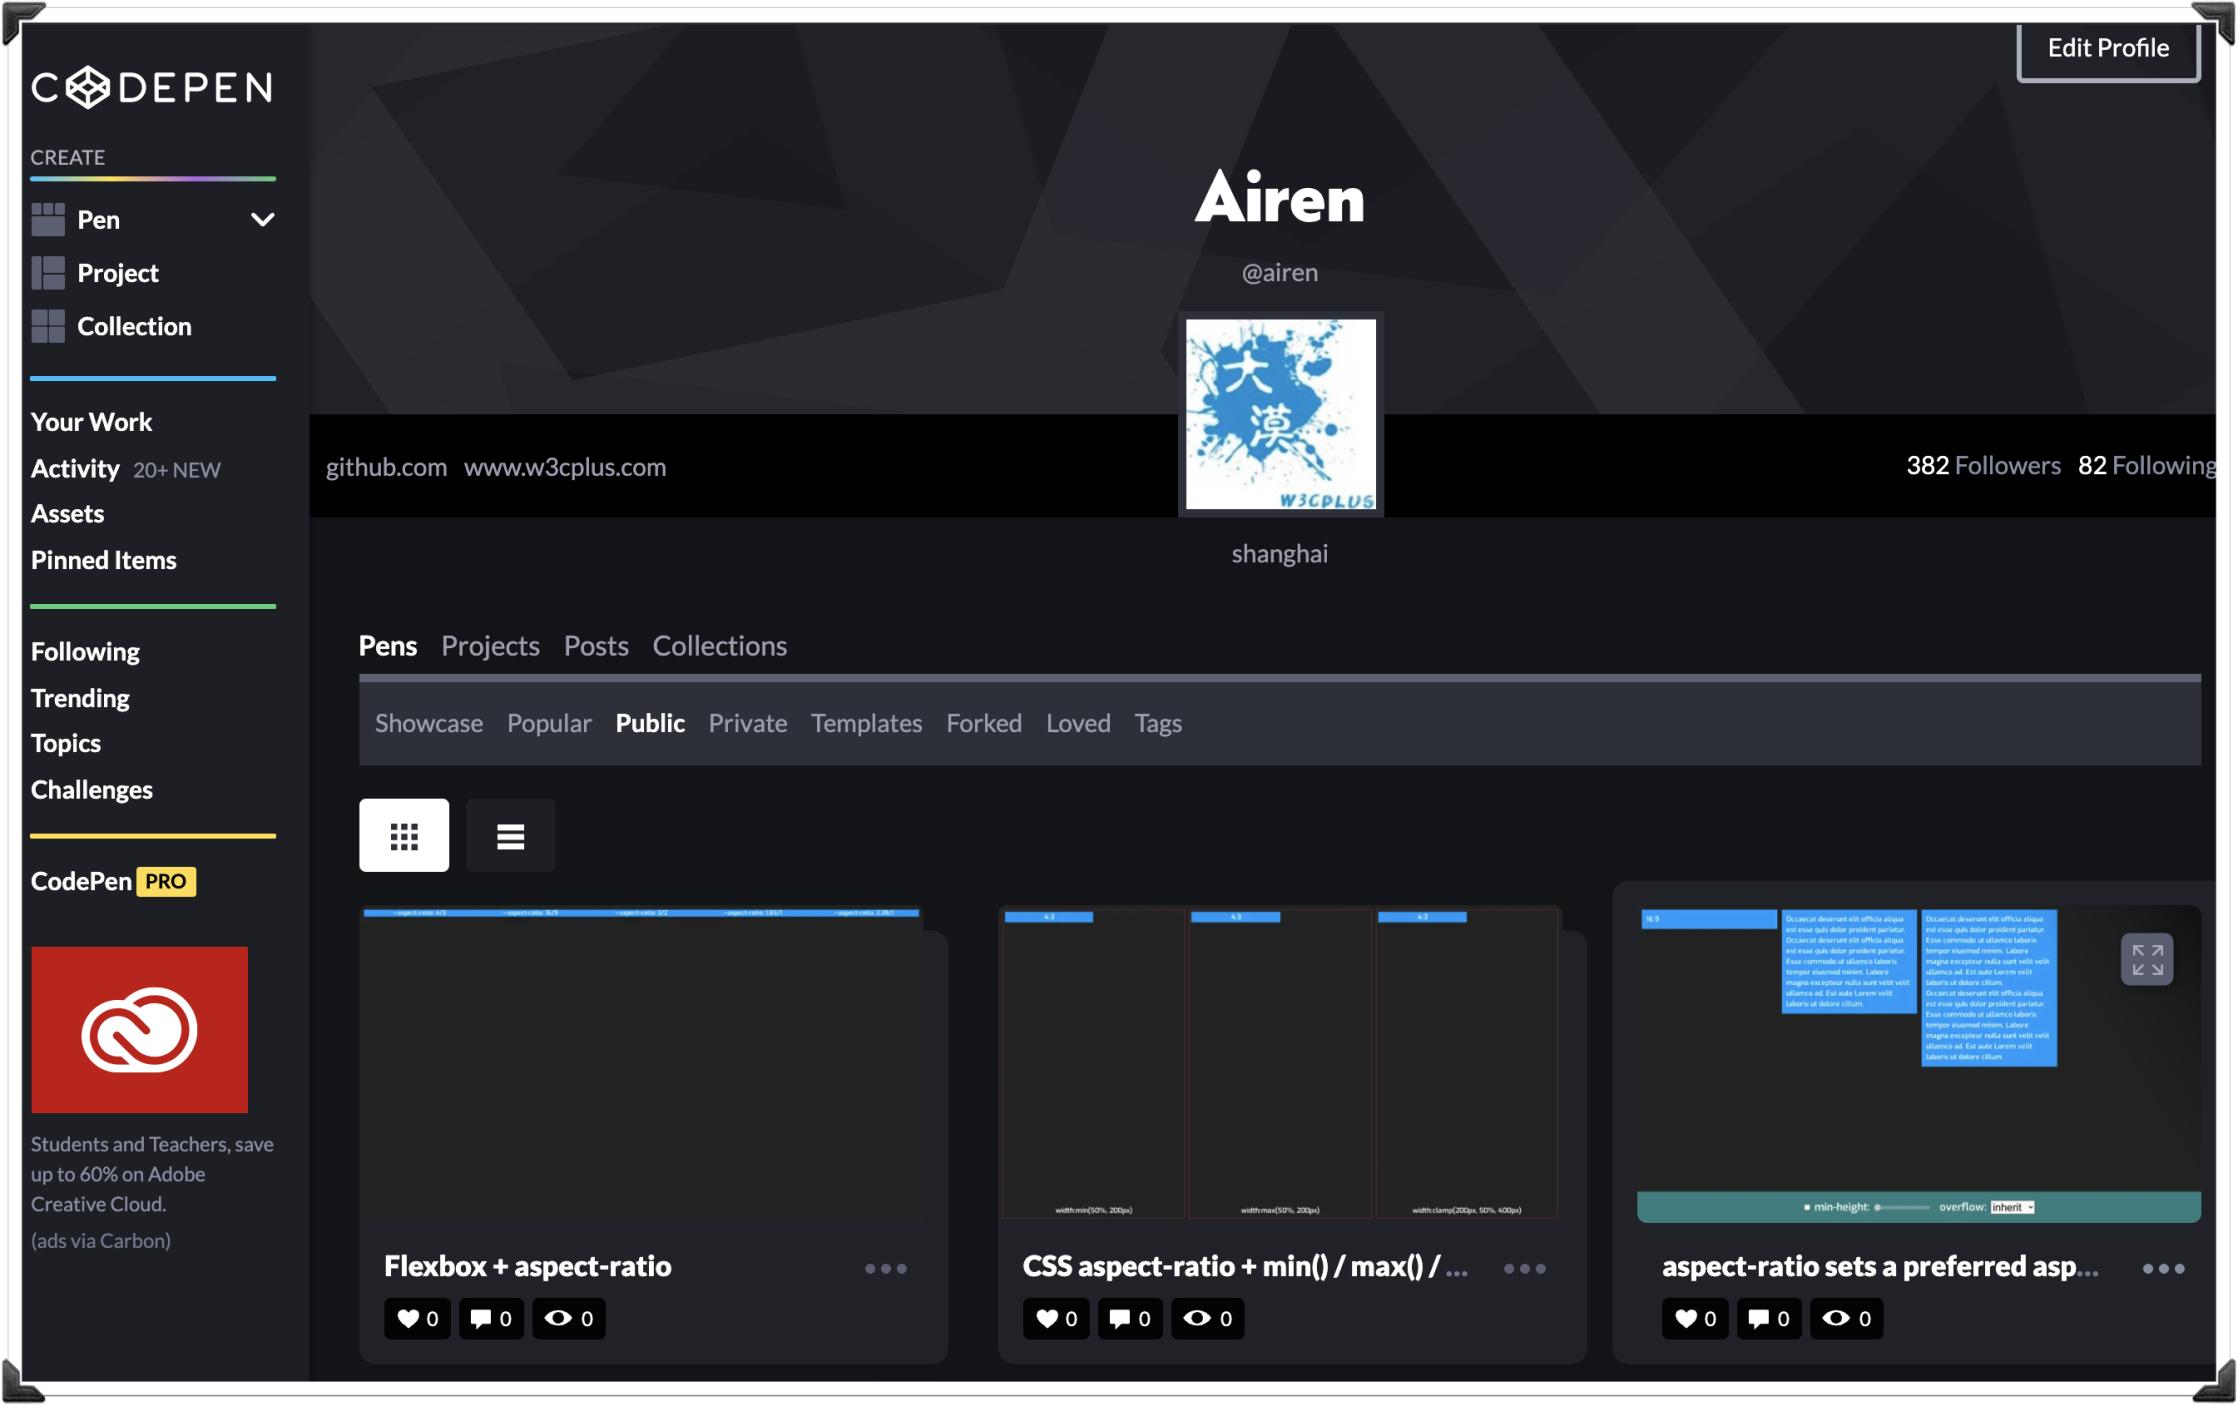Create a new Project
Image resolution: width=2238 pixels, height=1406 pixels.
pos(118,273)
